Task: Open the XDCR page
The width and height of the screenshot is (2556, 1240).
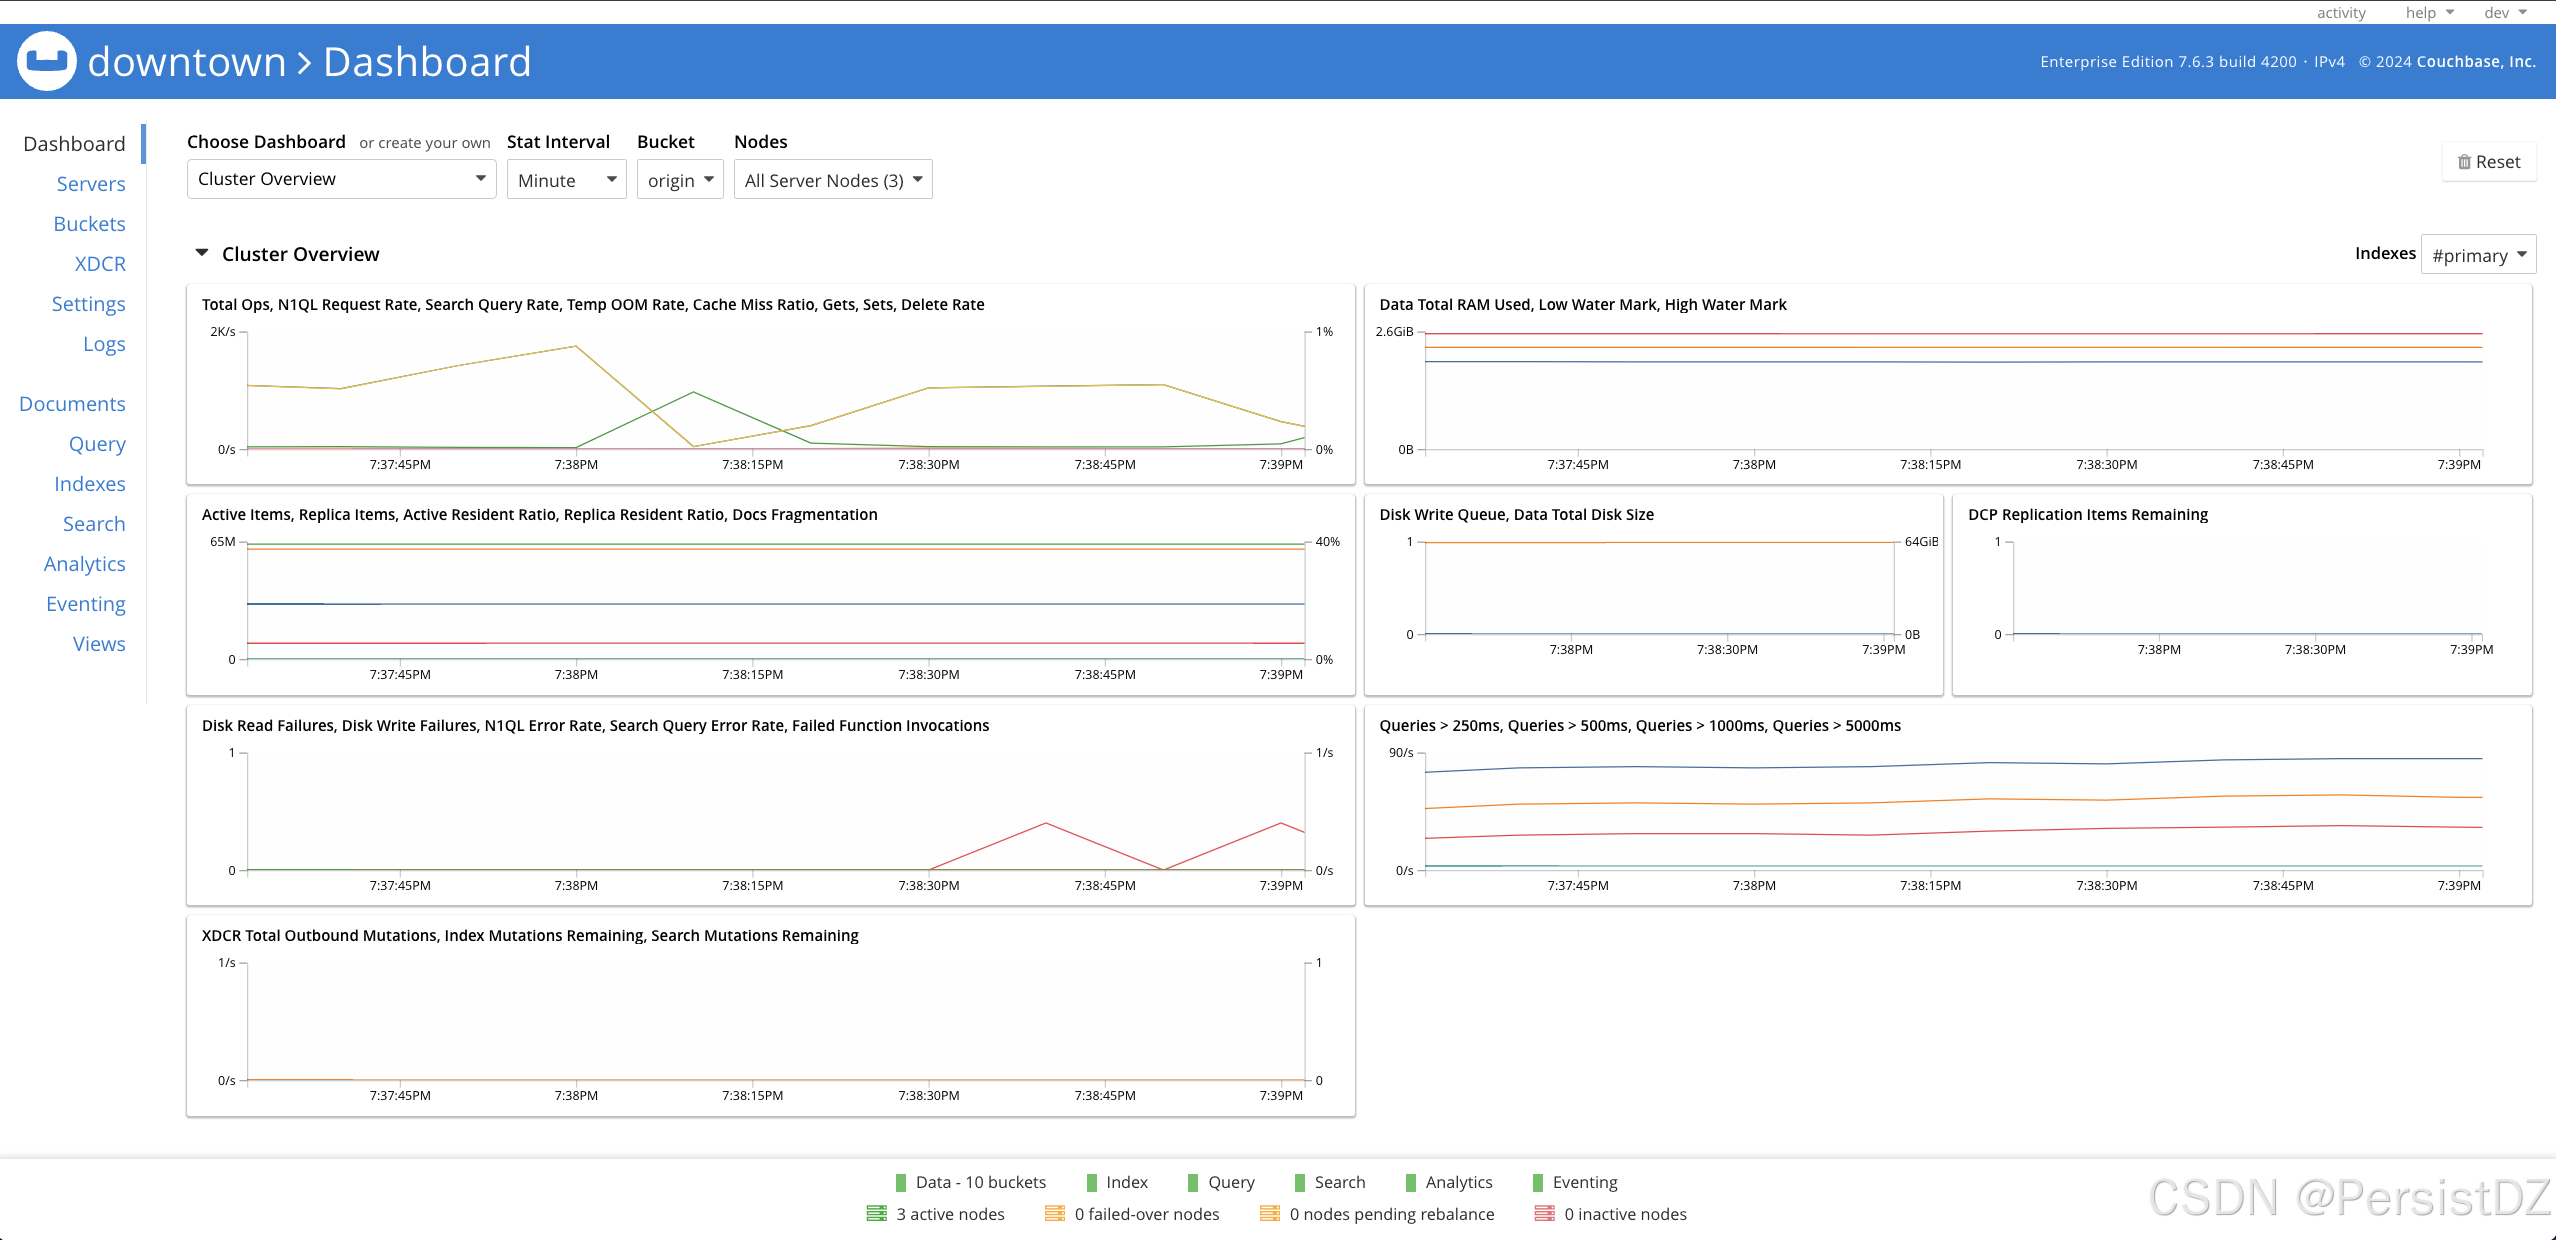Action: tap(100, 264)
